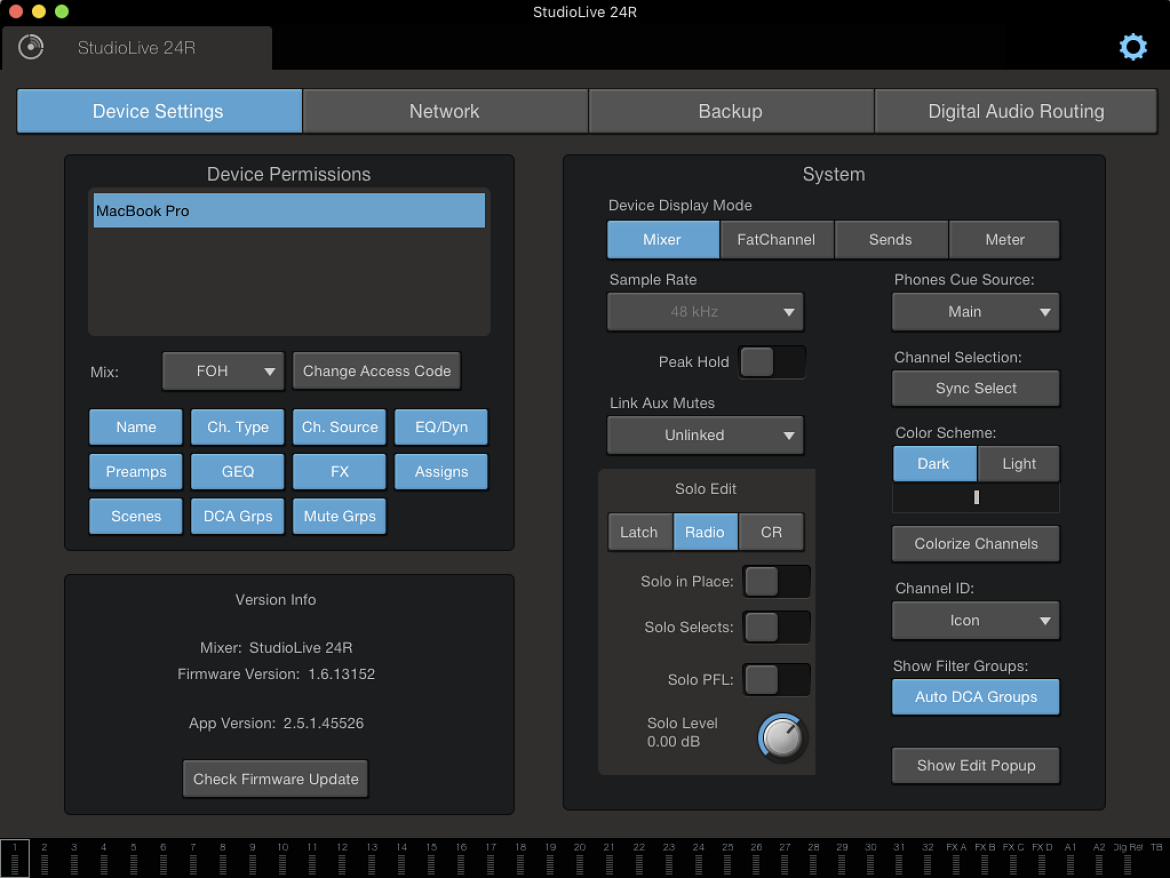Choose CR solo edit mode
Viewport: 1170px width, 878px height.
coord(771,533)
